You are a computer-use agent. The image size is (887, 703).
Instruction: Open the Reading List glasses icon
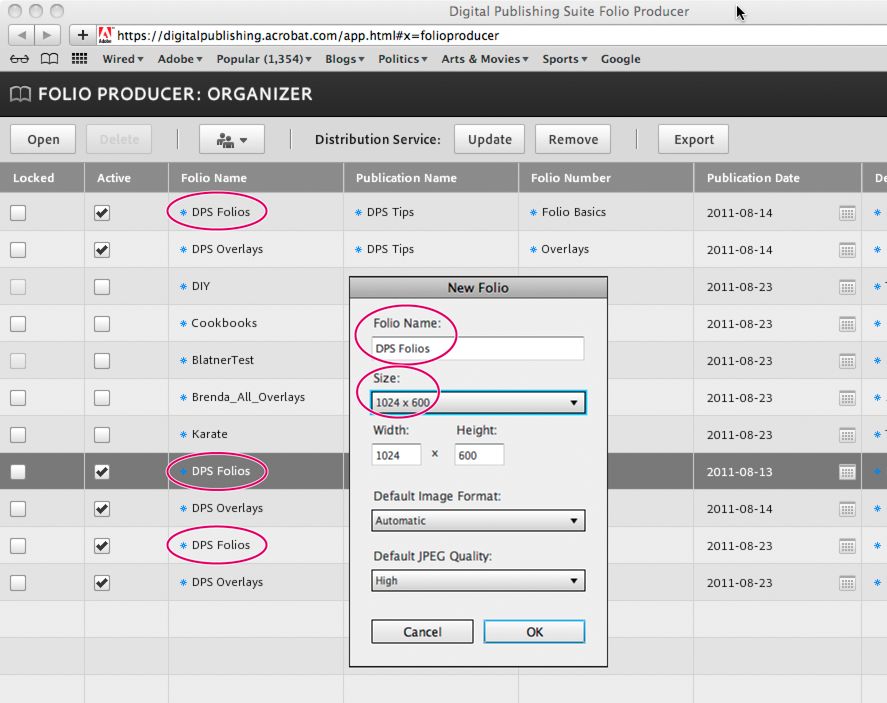(x=19, y=59)
